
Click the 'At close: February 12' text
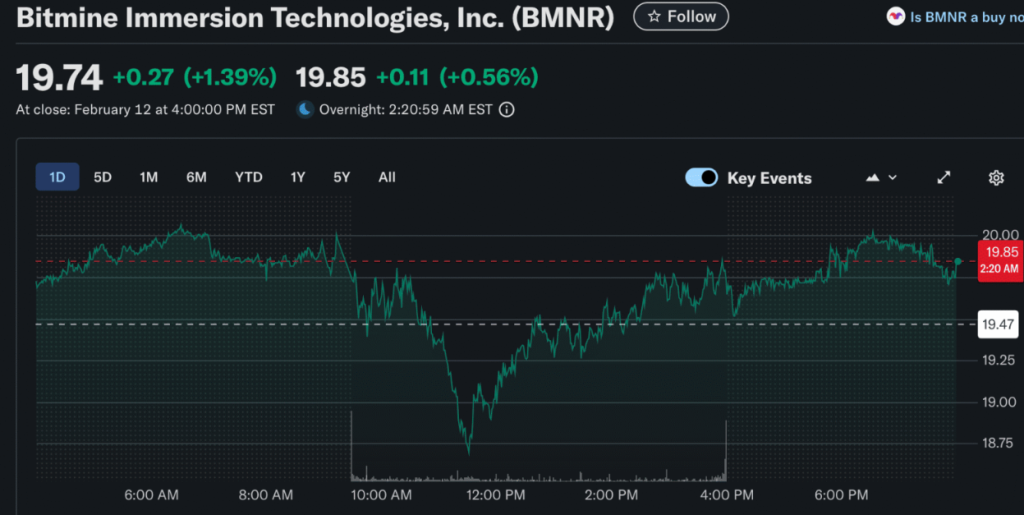click(x=146, y=110)
